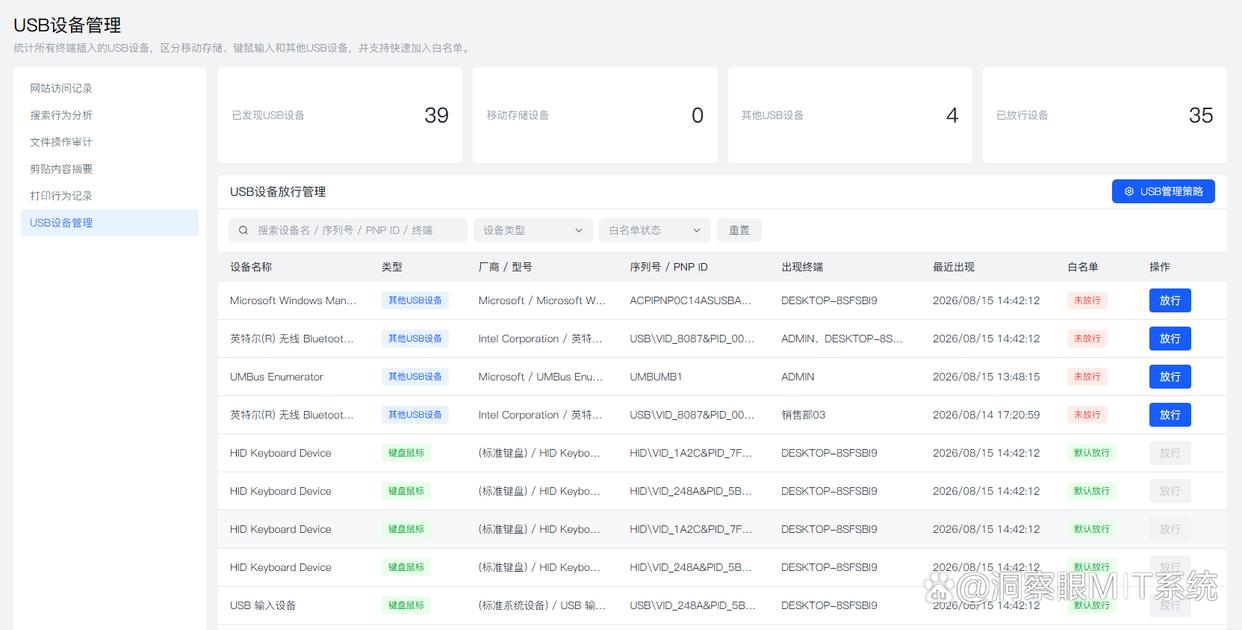Click the 2026/08/15 13:48:15 timestamp

[986, 377]
